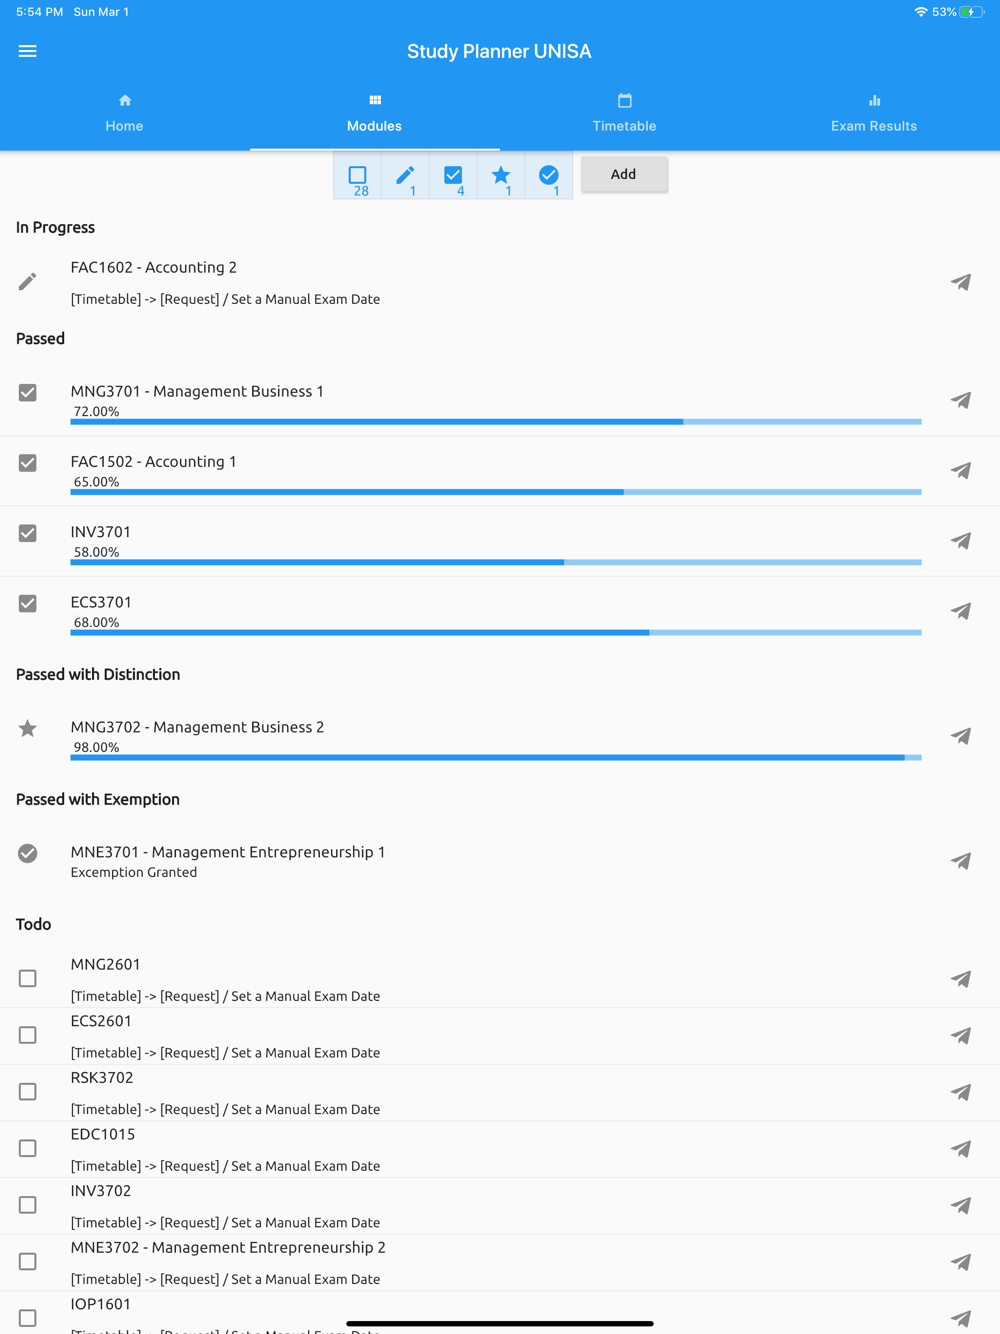Tap paper plane icon for FAC1502
1000x1334 pixels.
point(961,470)
